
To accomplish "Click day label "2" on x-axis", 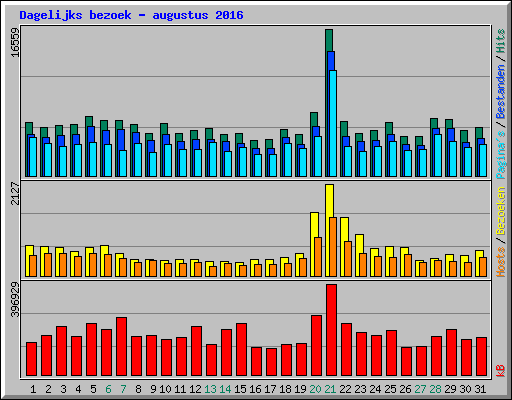I will [48, 389].
